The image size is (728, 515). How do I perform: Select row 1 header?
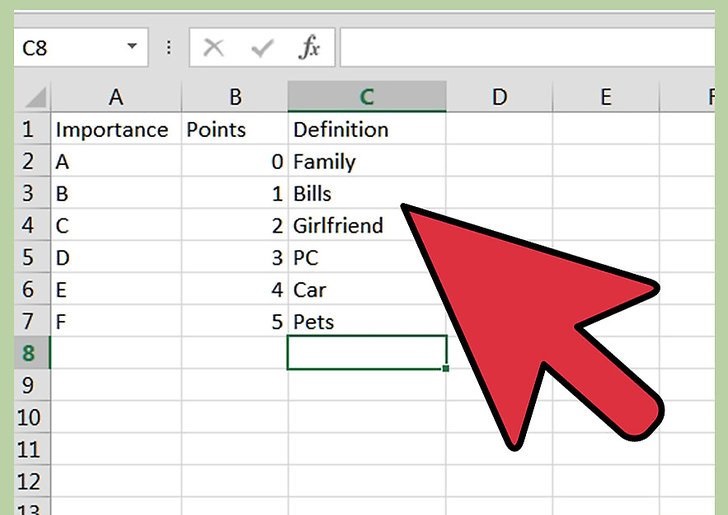(27, 129)
